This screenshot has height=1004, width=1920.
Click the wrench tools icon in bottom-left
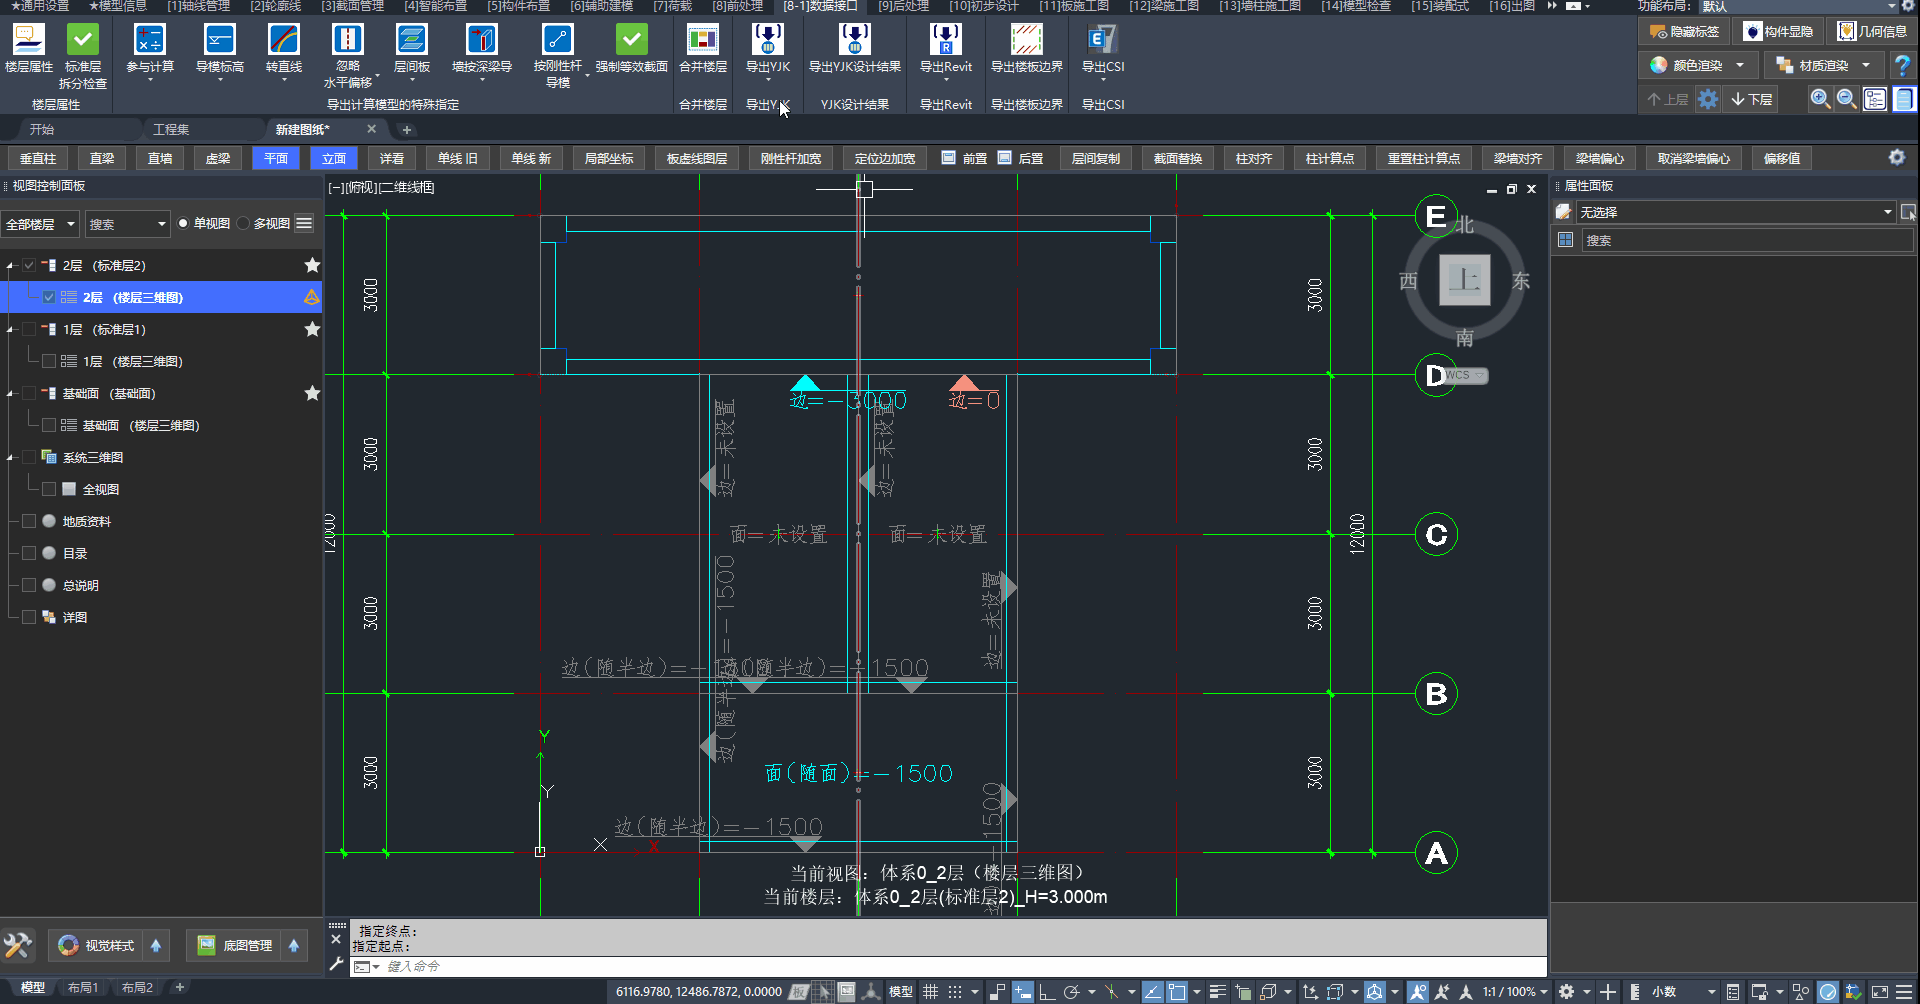[x=18, y=945]
